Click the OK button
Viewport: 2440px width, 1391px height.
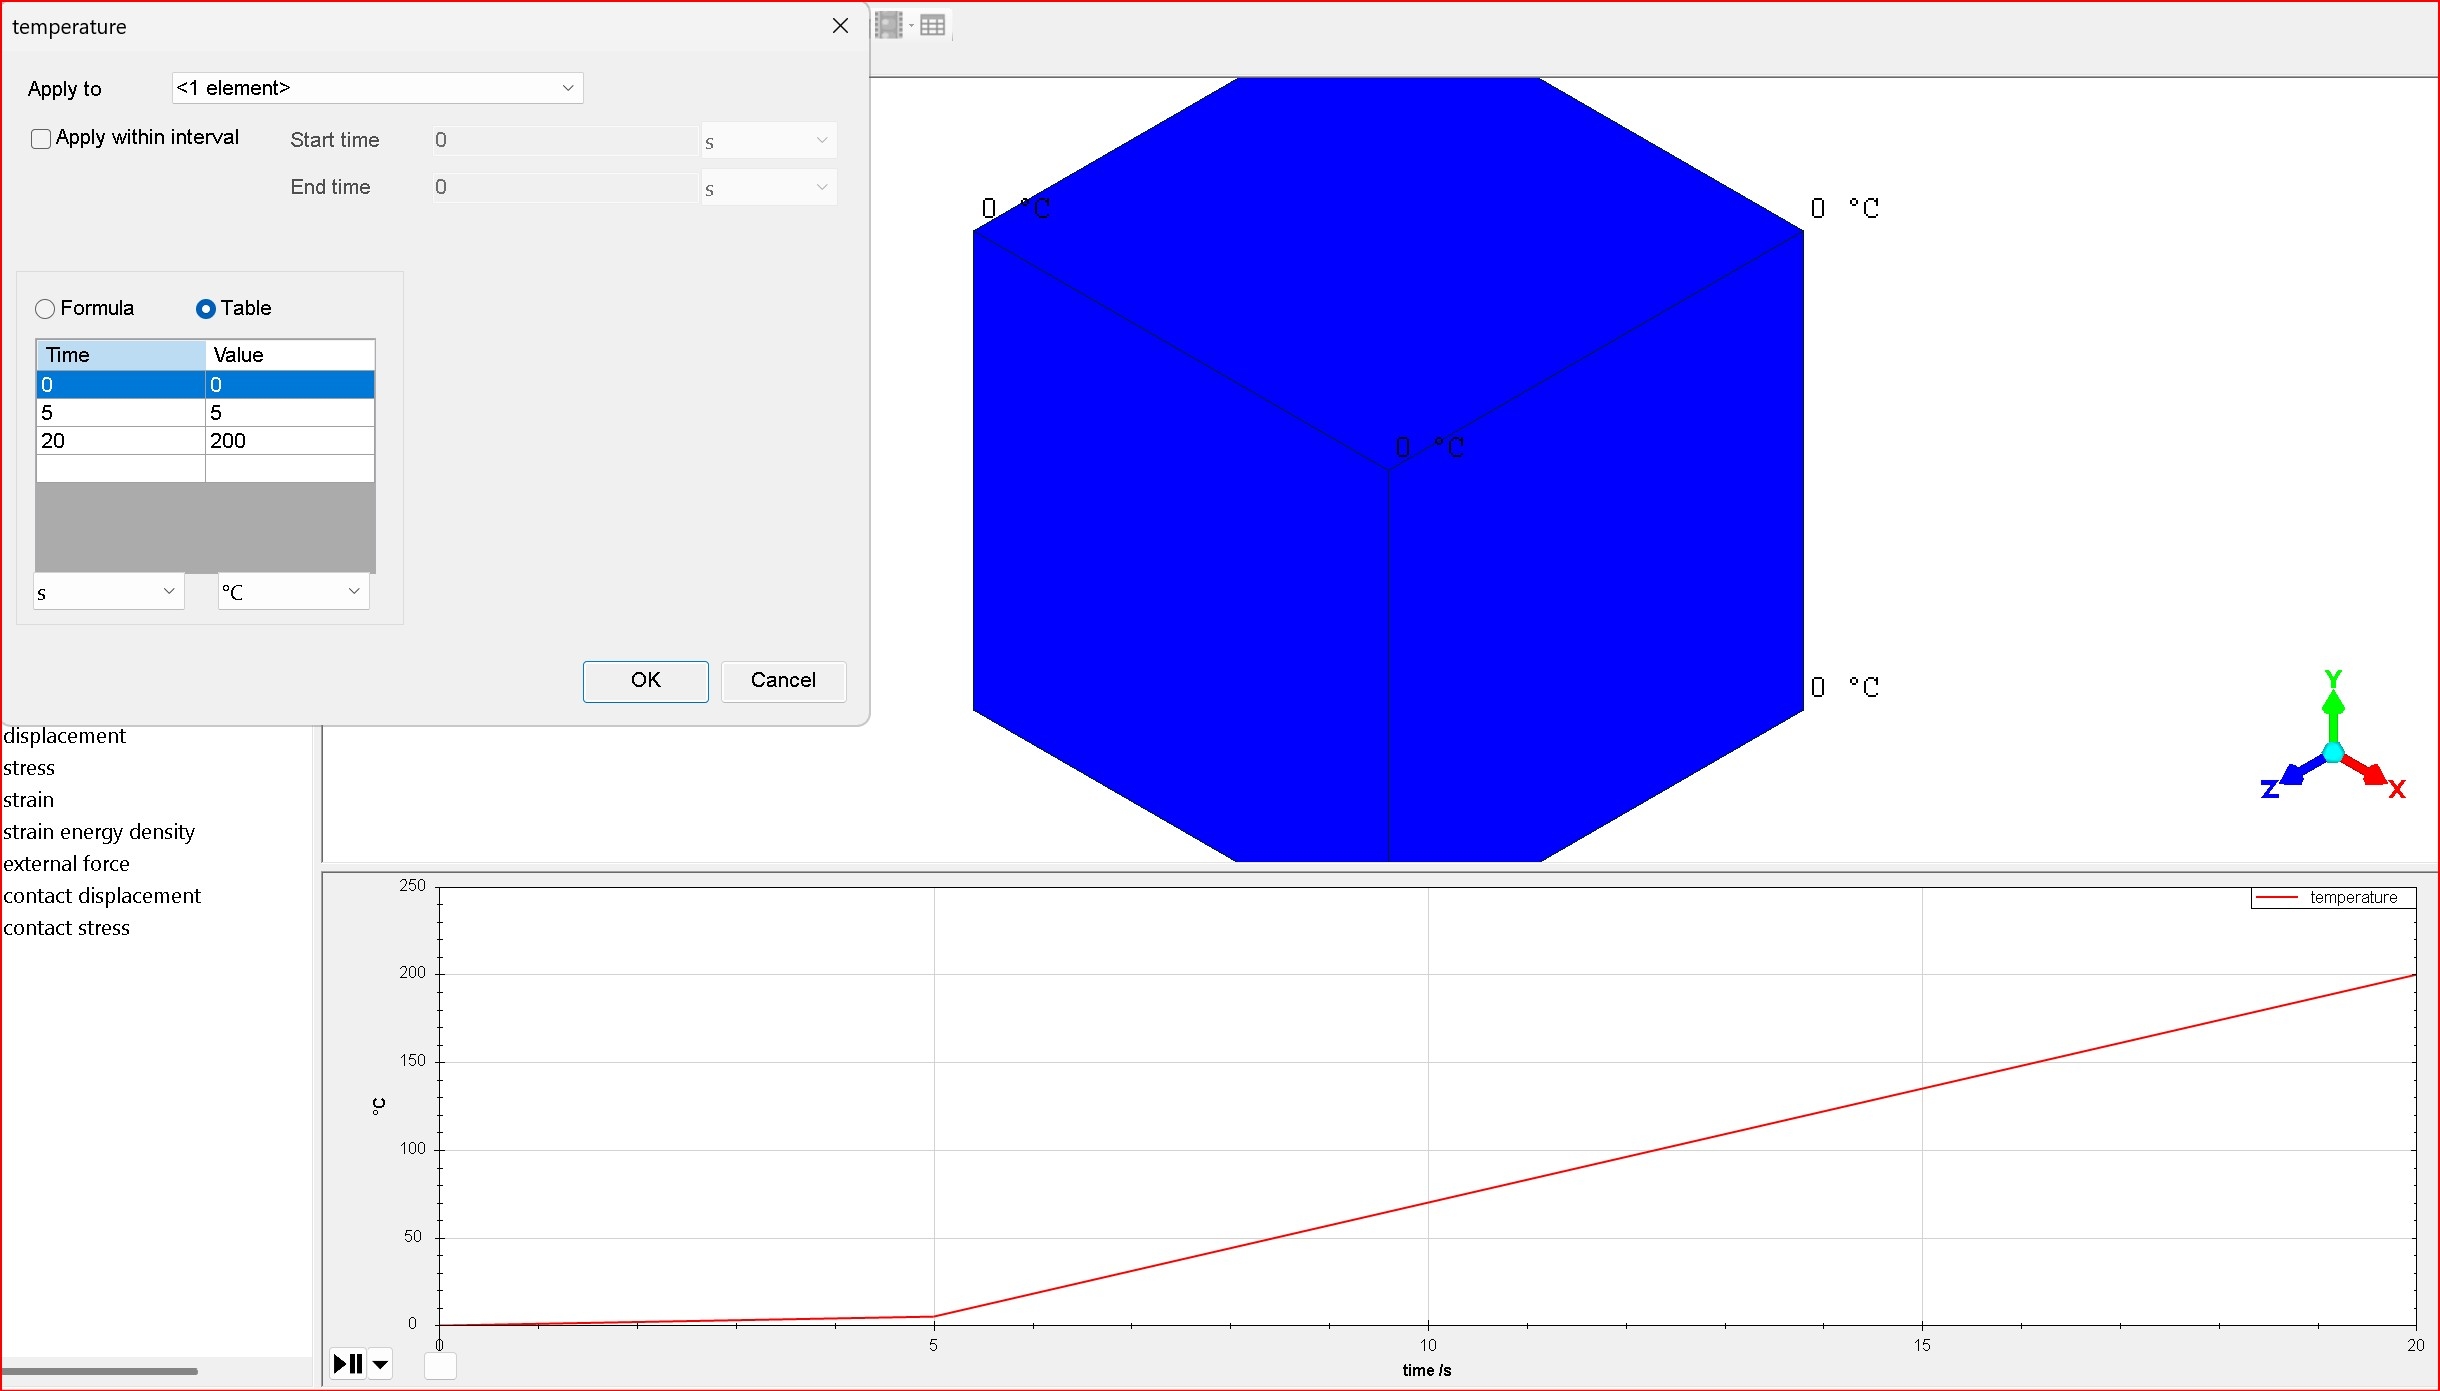645,681
